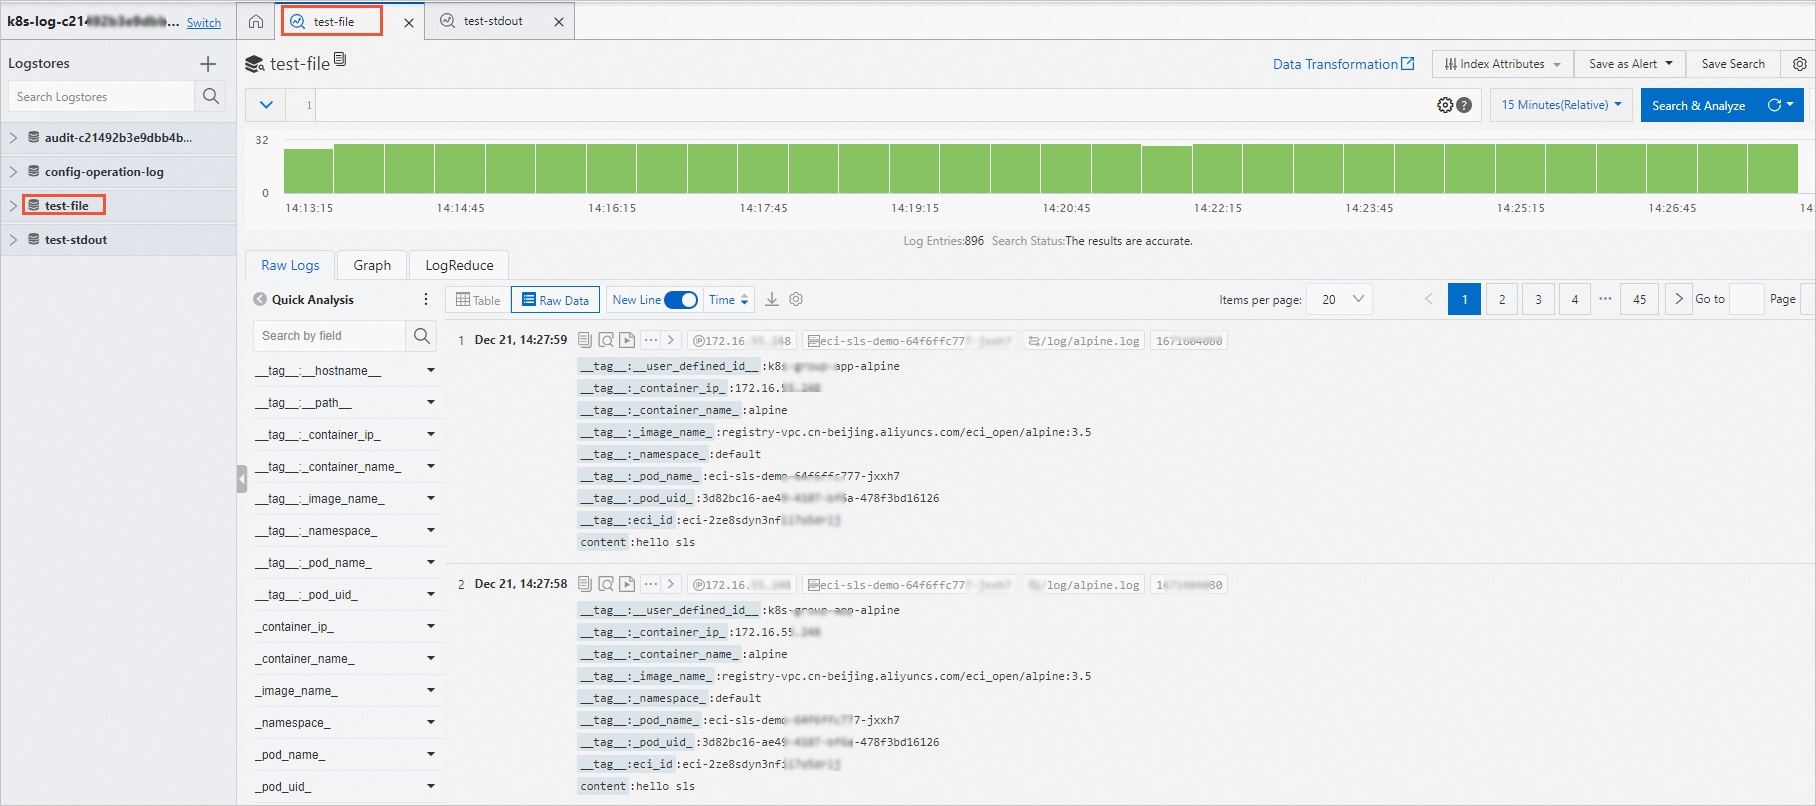1816x806 pixels.
Task: Open the LogReduce tab
Action: 459,265
